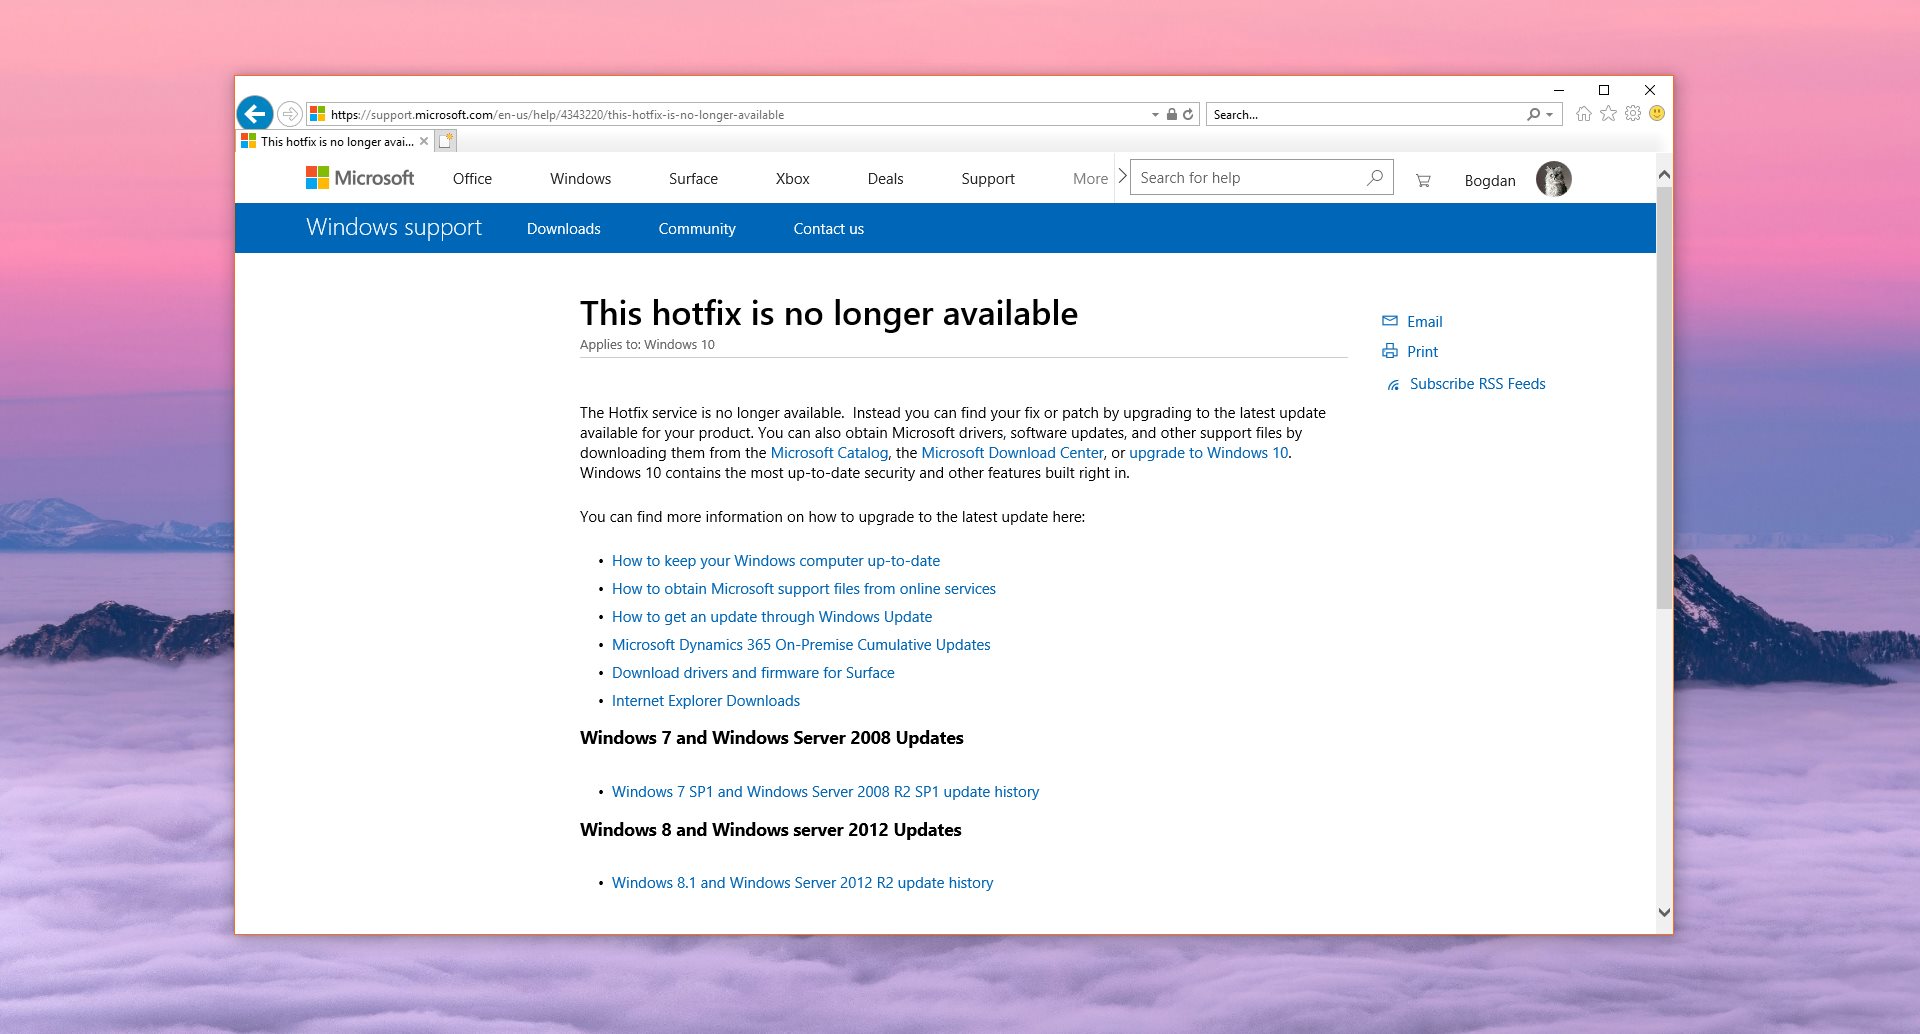Open Microsoft Dynamics 365 Cumulative Updates link

[801, 645]
